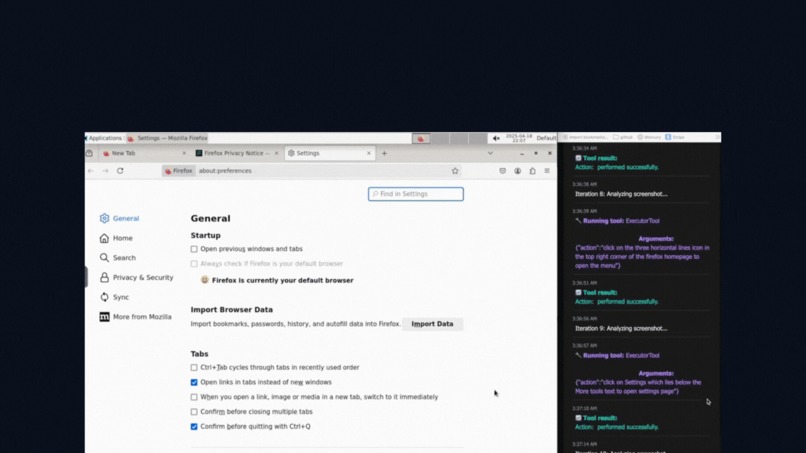Close the Settings tab
Screen dimensions: 806x453
[x=369, y=153]
